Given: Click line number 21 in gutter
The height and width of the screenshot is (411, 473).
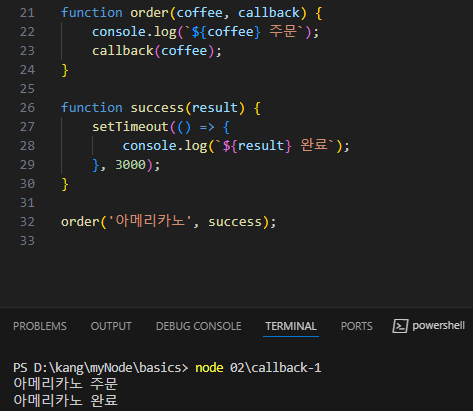Looking at the screenshot, I should point(27,13).
